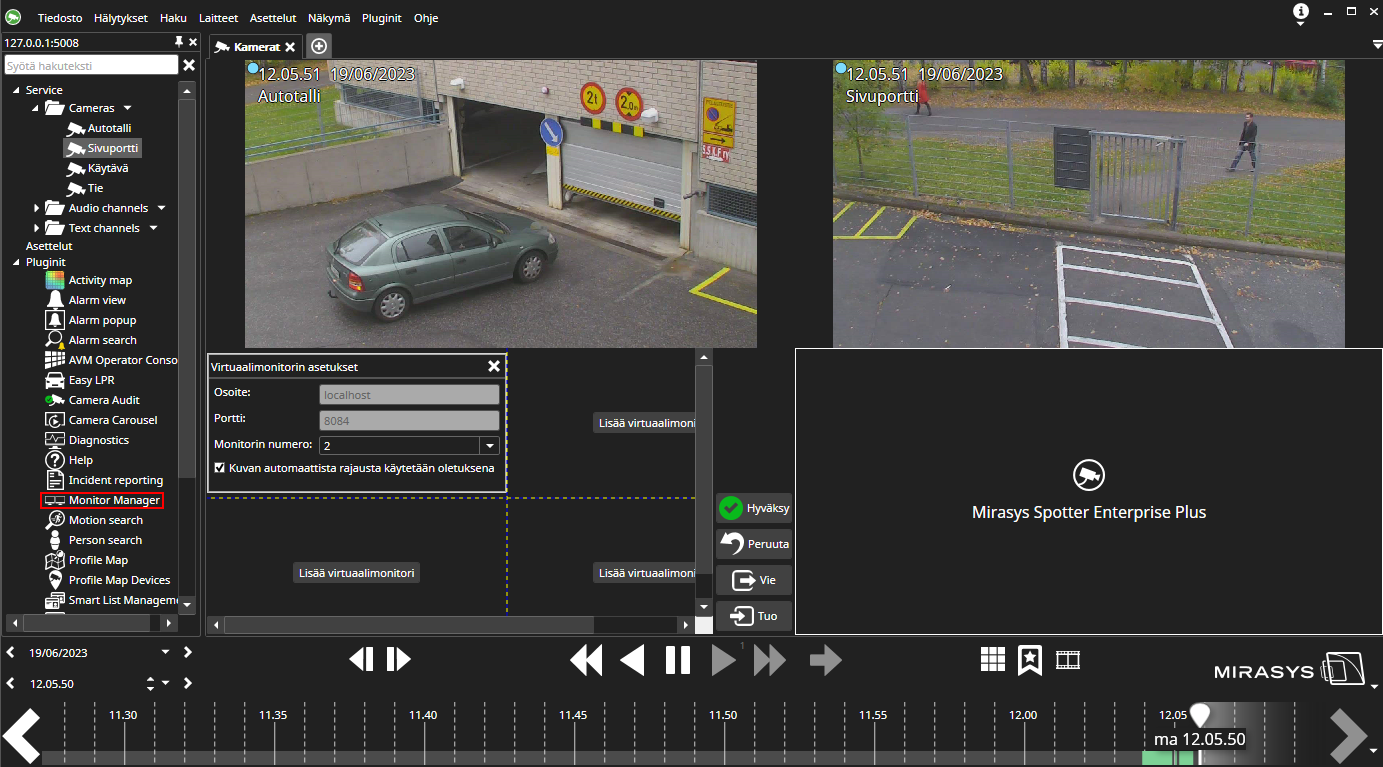
Task: Pause playback with the pause button
Action: pos(678,660)
